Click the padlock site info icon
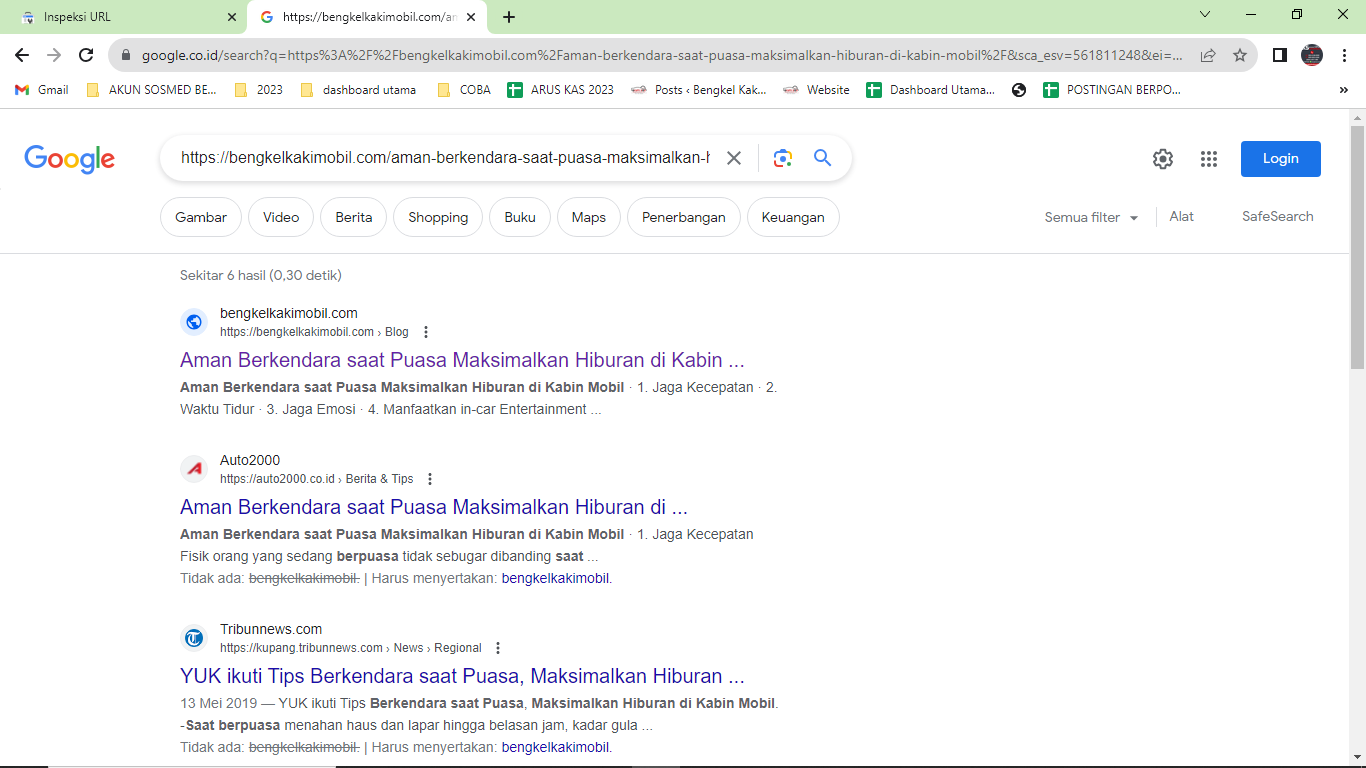The image size is (1366, 768). (x=126, y=56)
